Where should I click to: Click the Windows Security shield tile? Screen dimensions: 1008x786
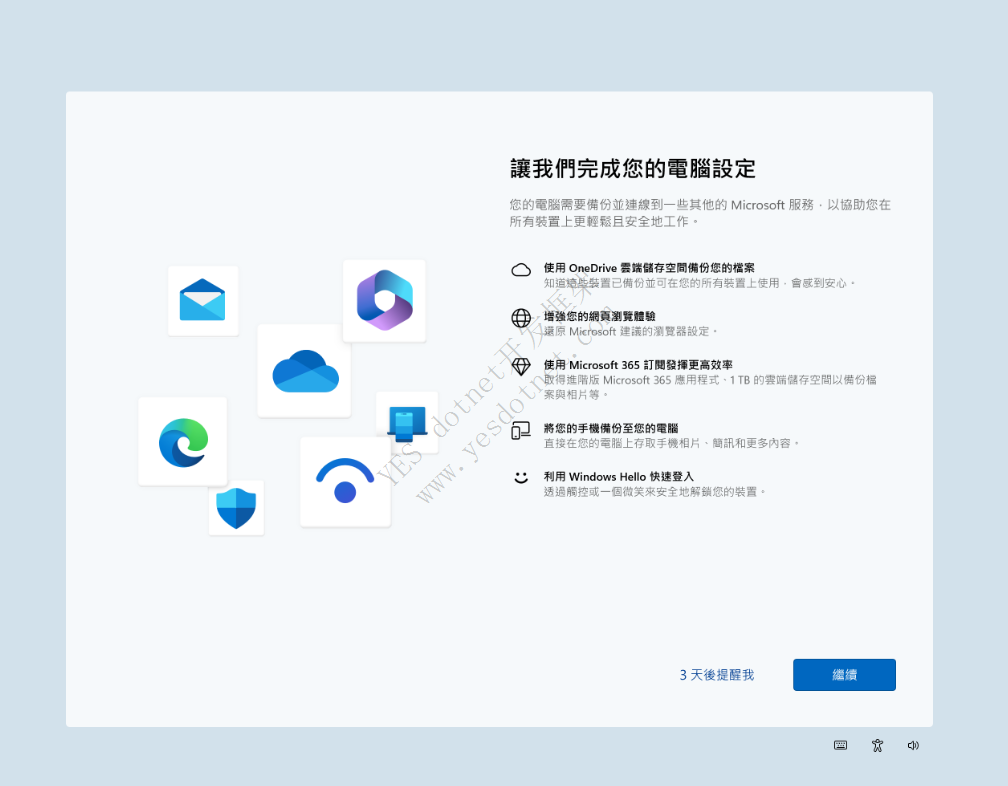click(236, 507)
